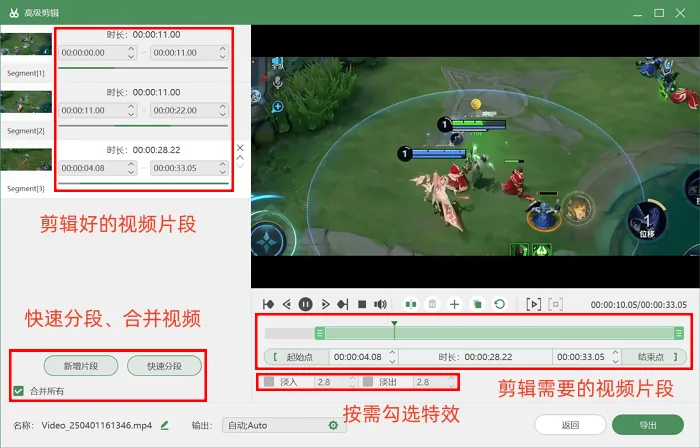The height and width of the screenshot is (448, 700).
Task: Increase Segment[3] start time with up arrow
Action: (x=131, y=164)
